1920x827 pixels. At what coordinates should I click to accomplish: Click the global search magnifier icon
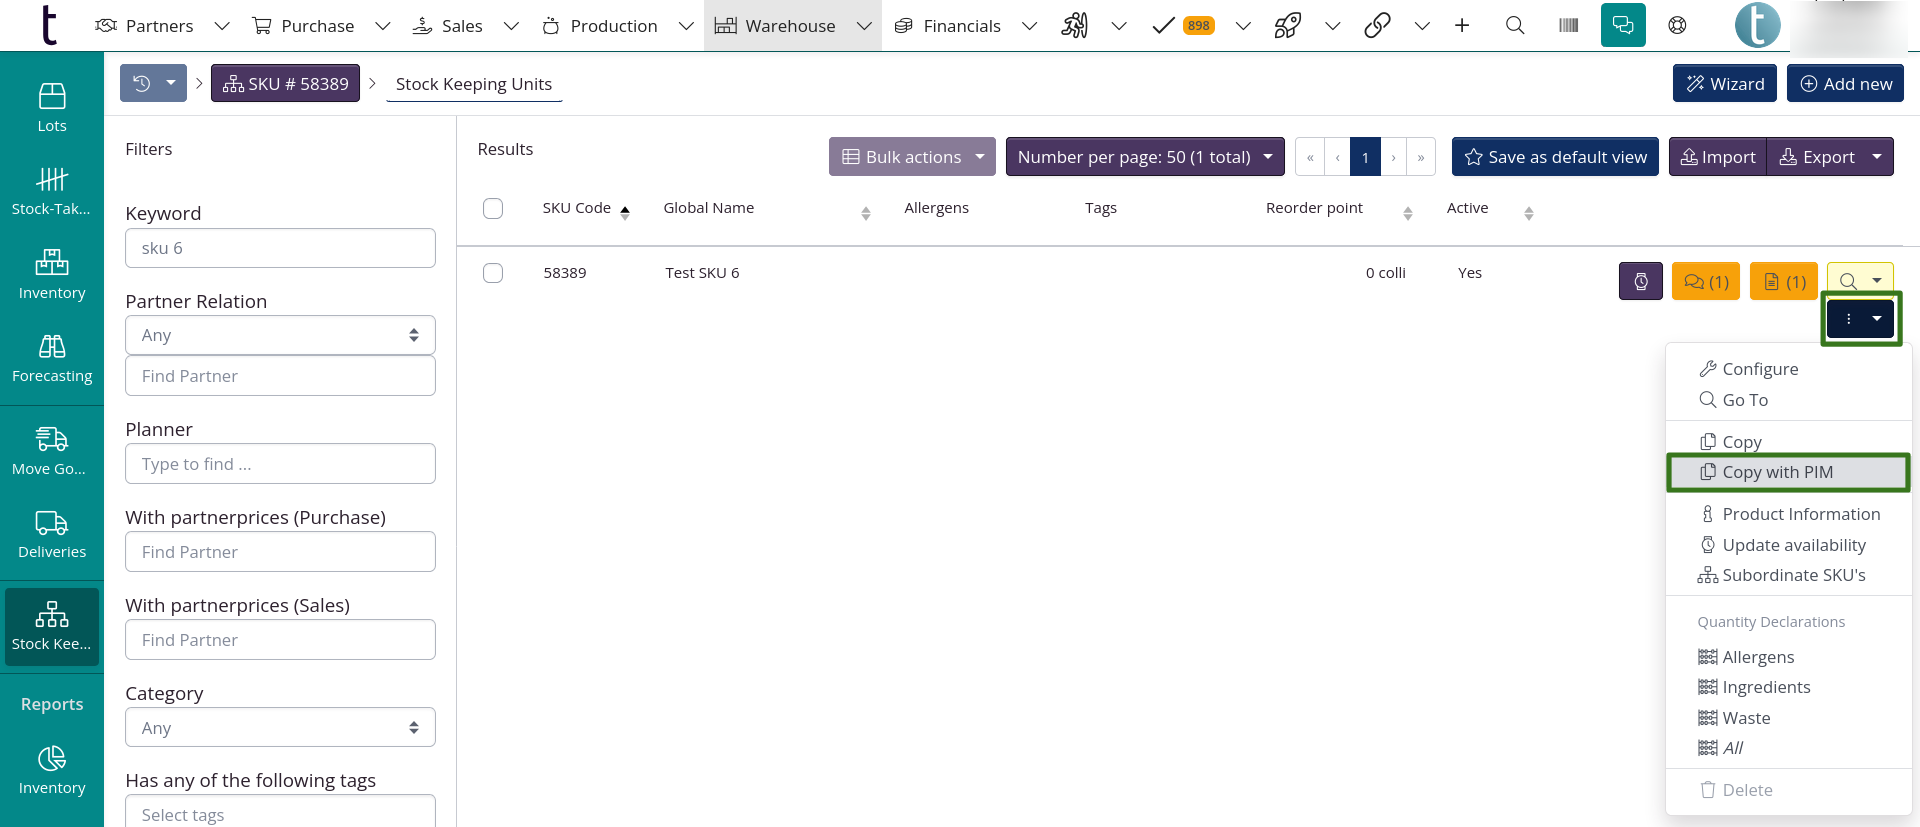coord(1515,26)
